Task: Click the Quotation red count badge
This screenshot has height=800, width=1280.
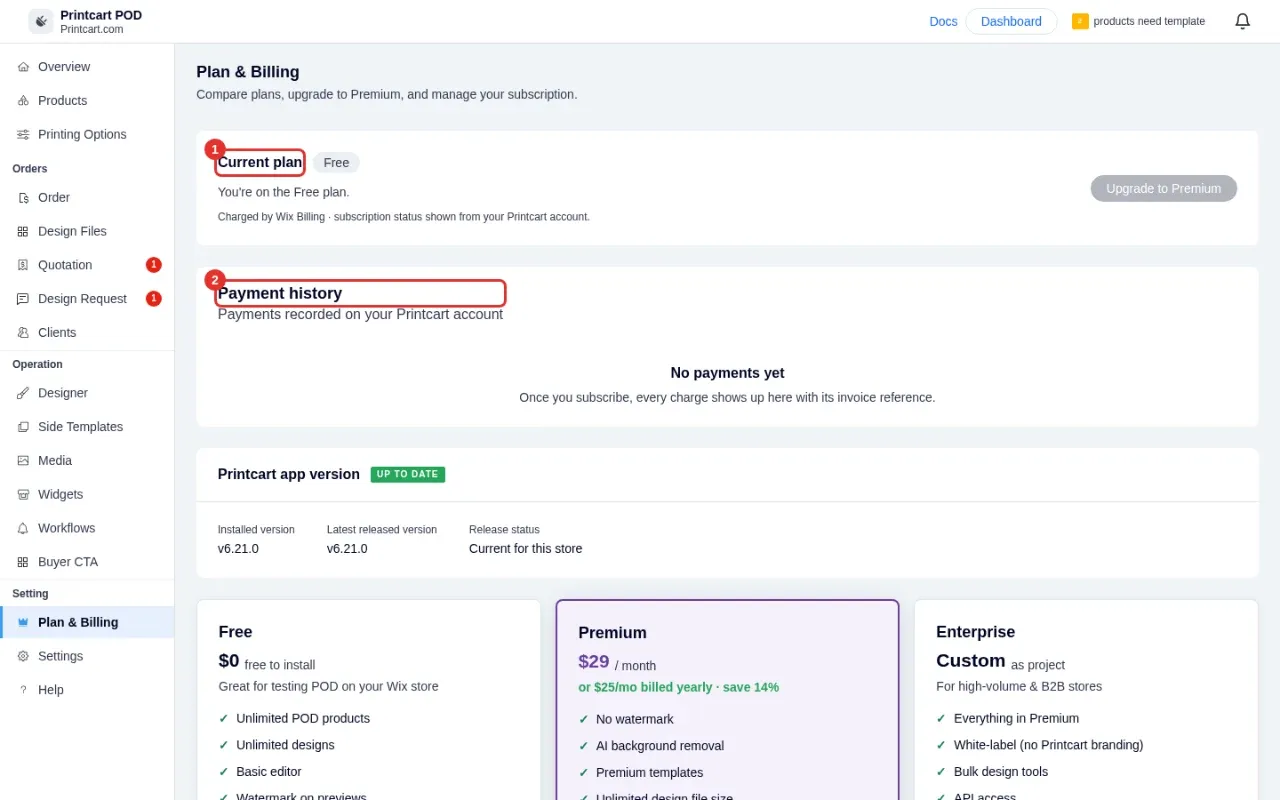Action: coord(154,265)
